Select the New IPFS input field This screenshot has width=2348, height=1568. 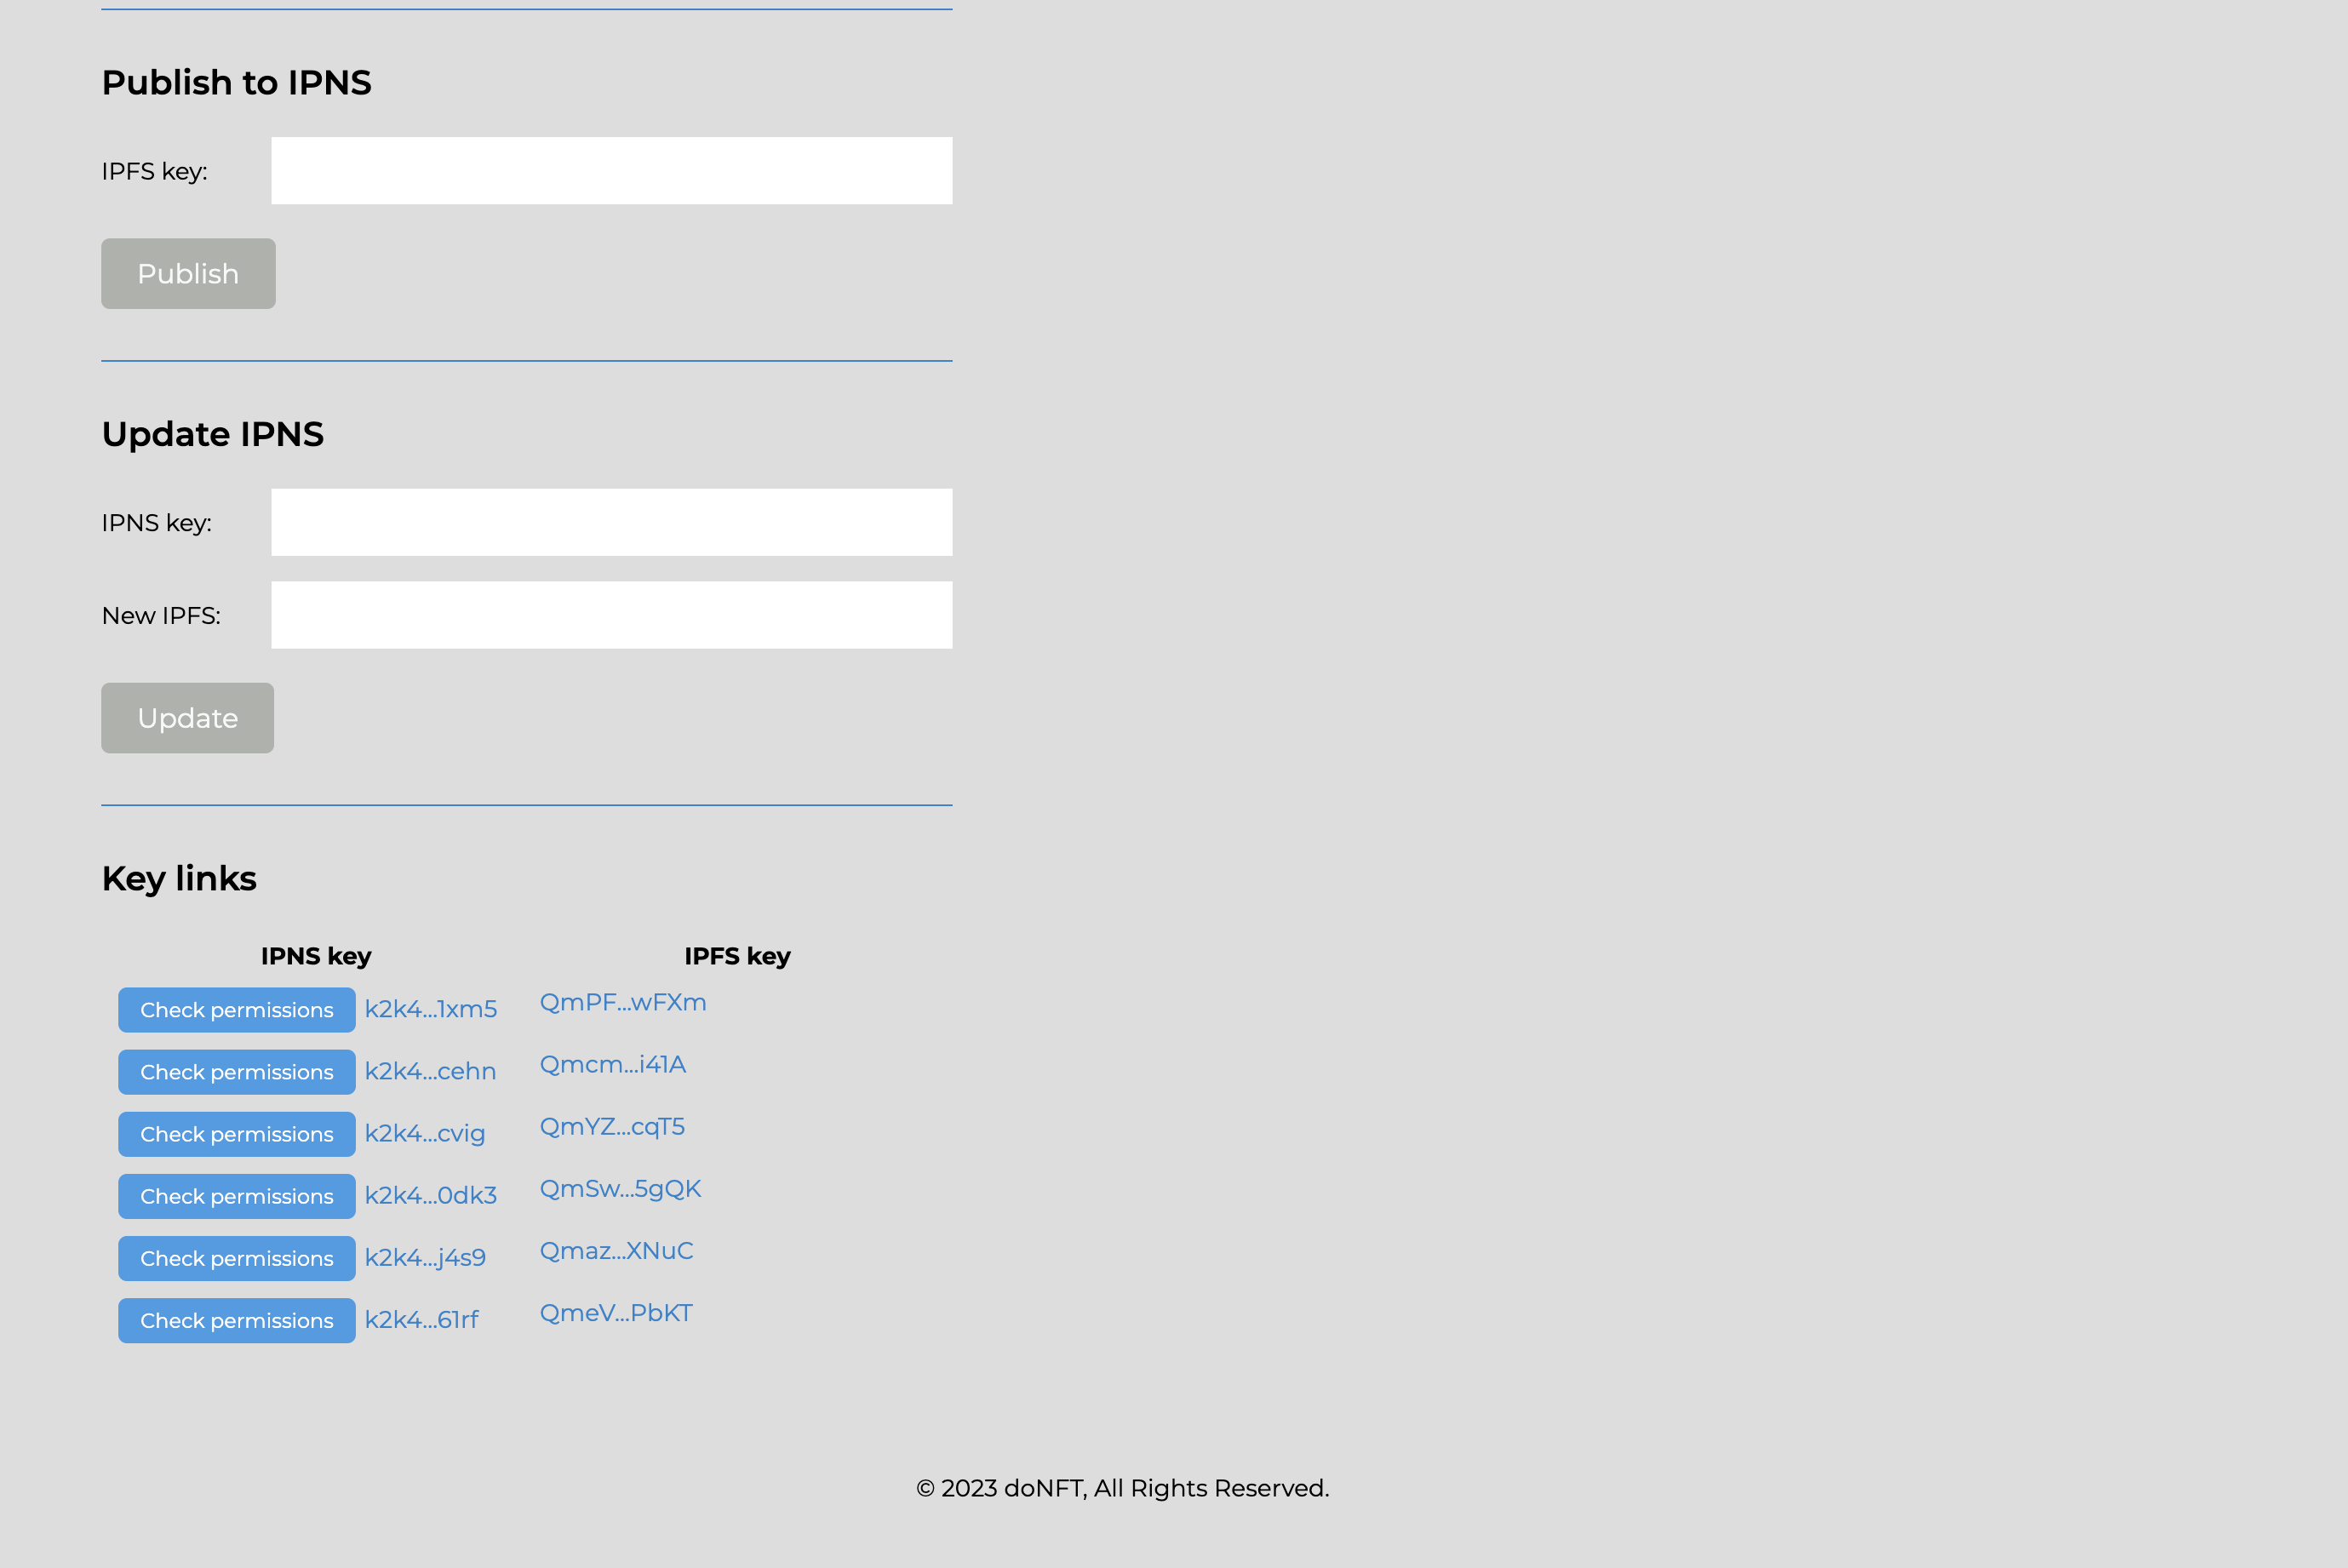[612, 616]
